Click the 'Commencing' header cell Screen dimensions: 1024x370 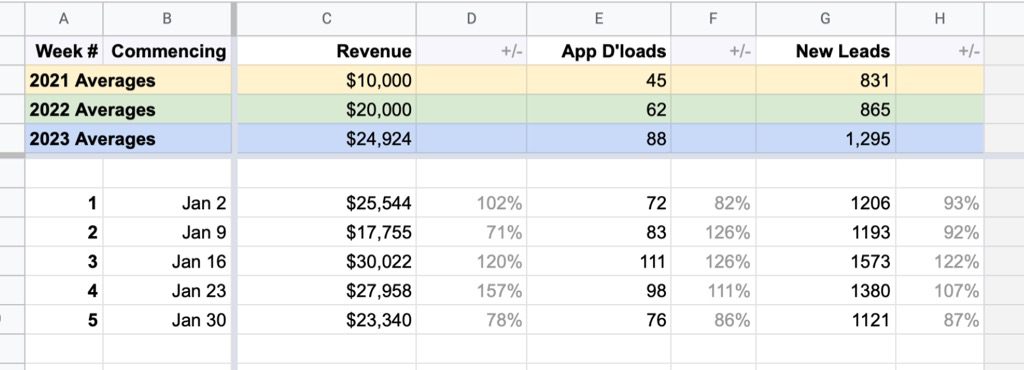click(167, 51)
